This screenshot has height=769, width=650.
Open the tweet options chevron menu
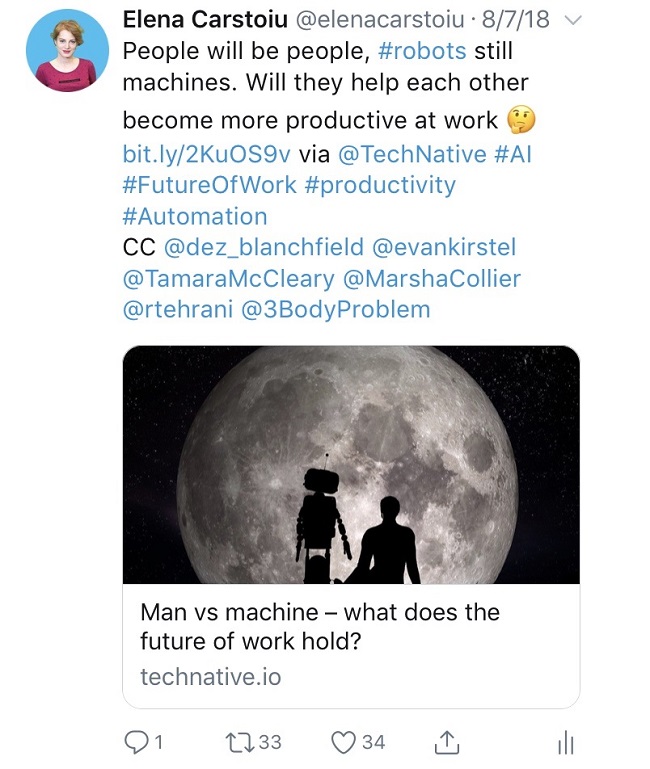click(573, 20)
